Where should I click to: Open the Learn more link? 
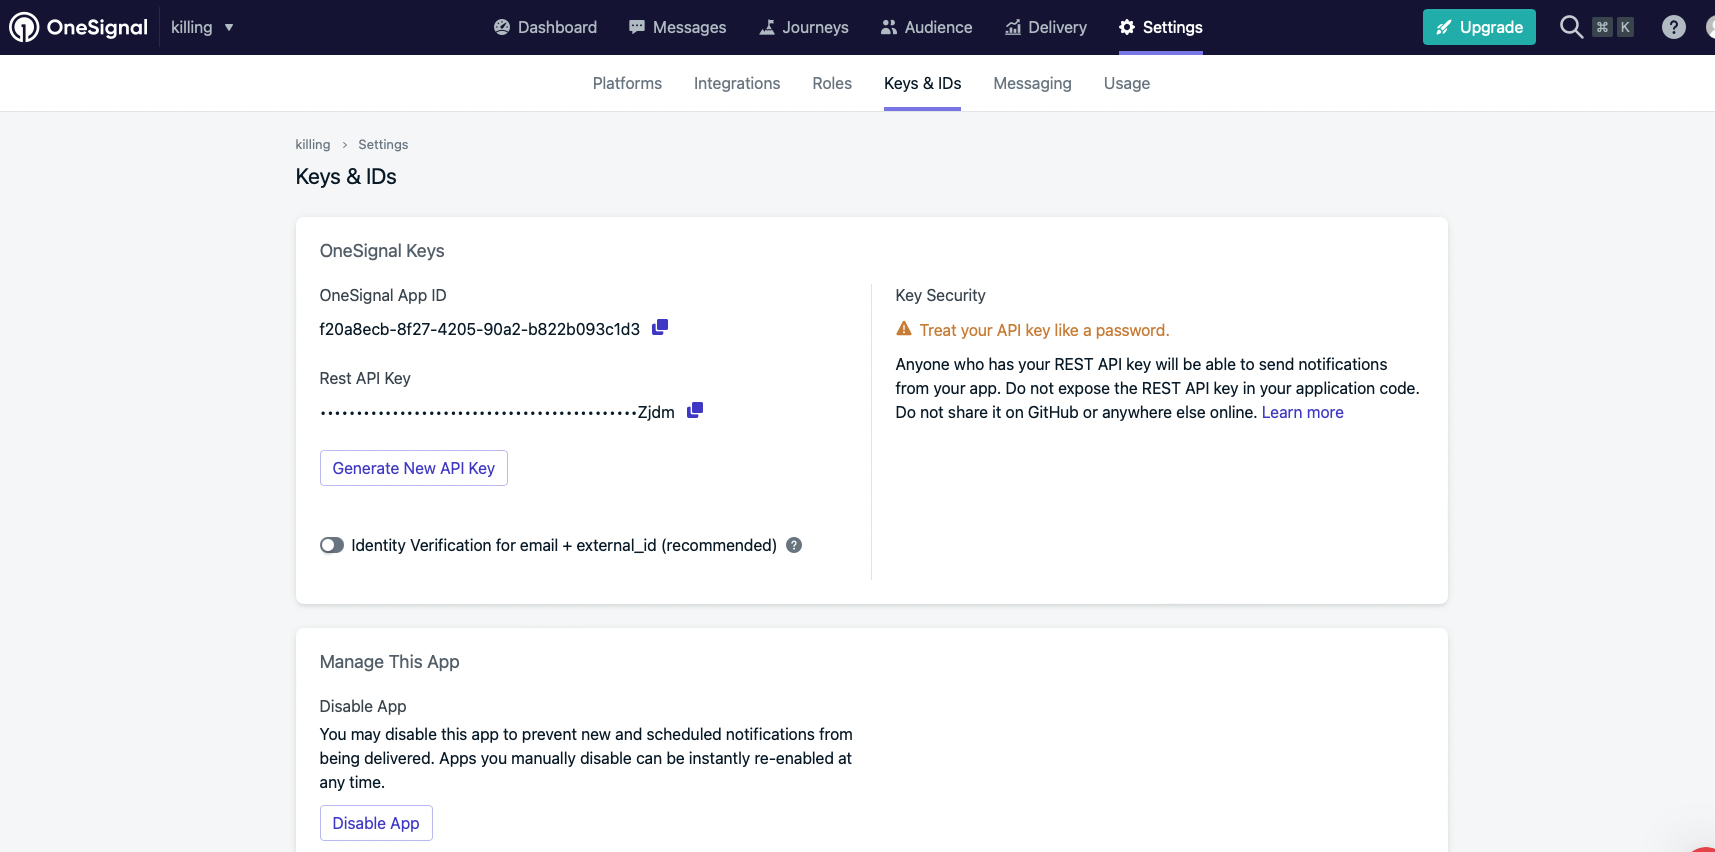(1302, 412)
